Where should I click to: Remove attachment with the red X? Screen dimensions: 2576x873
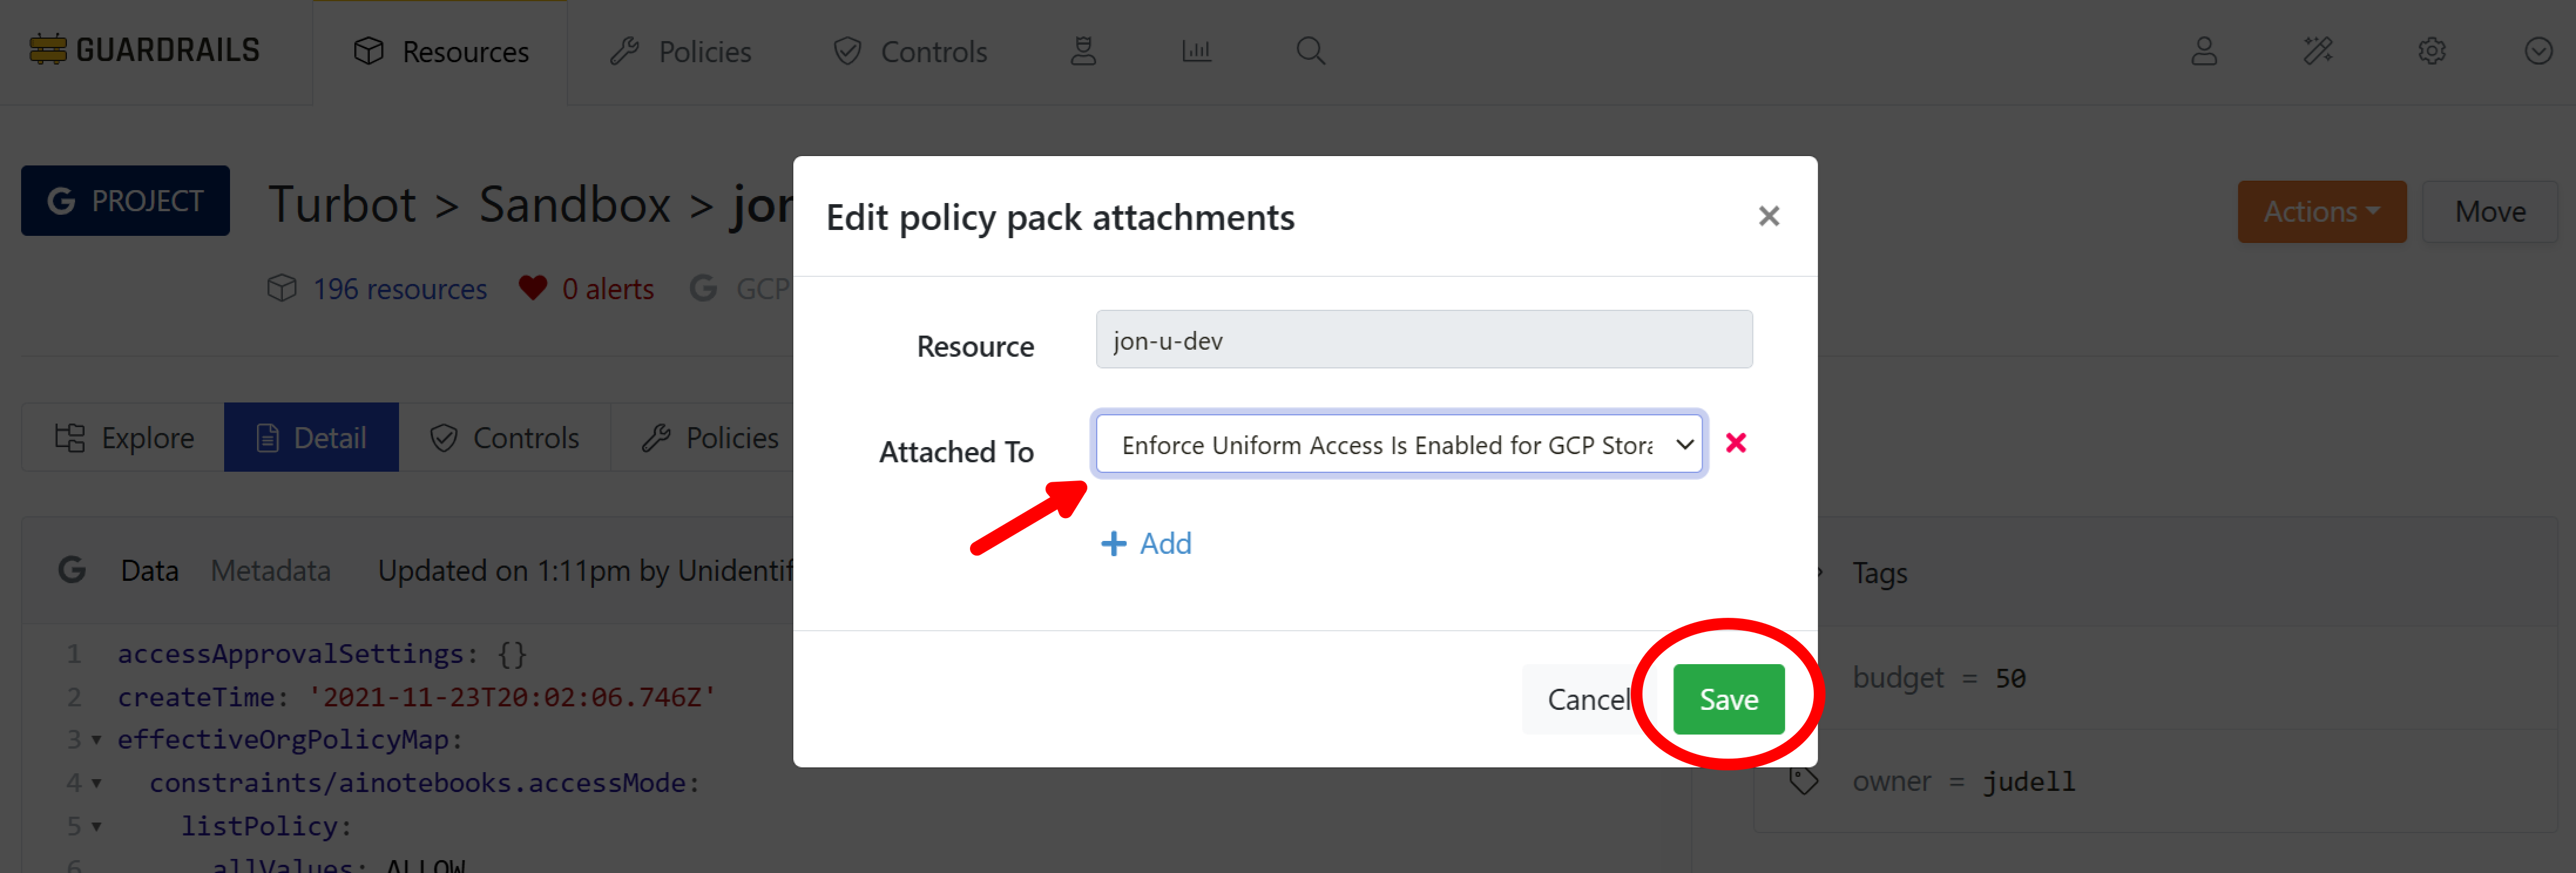point(1736,443)
